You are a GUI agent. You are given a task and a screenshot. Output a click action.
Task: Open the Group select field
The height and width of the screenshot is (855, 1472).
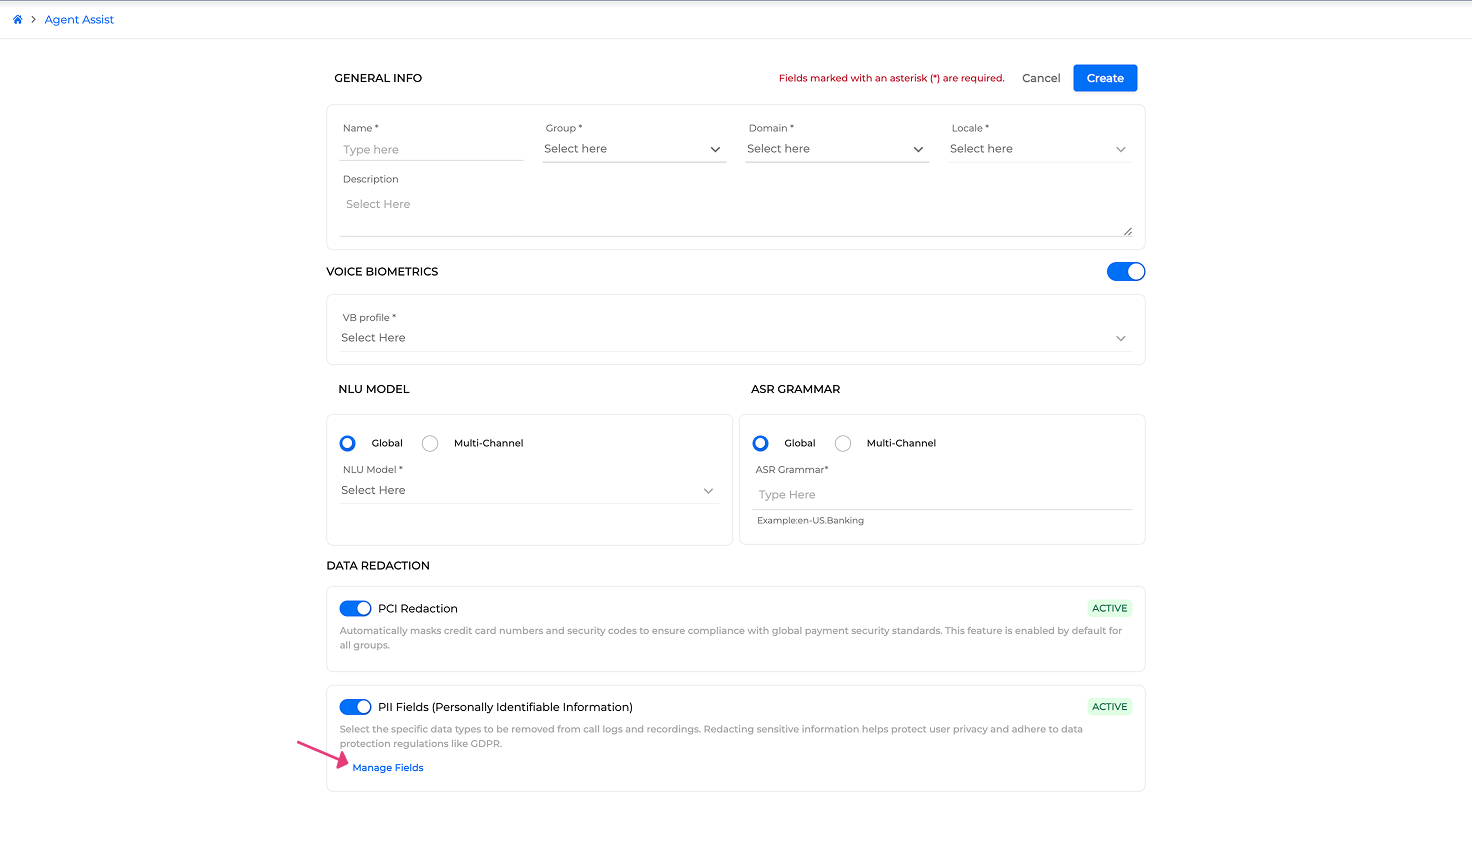click(x=634, y=149)
